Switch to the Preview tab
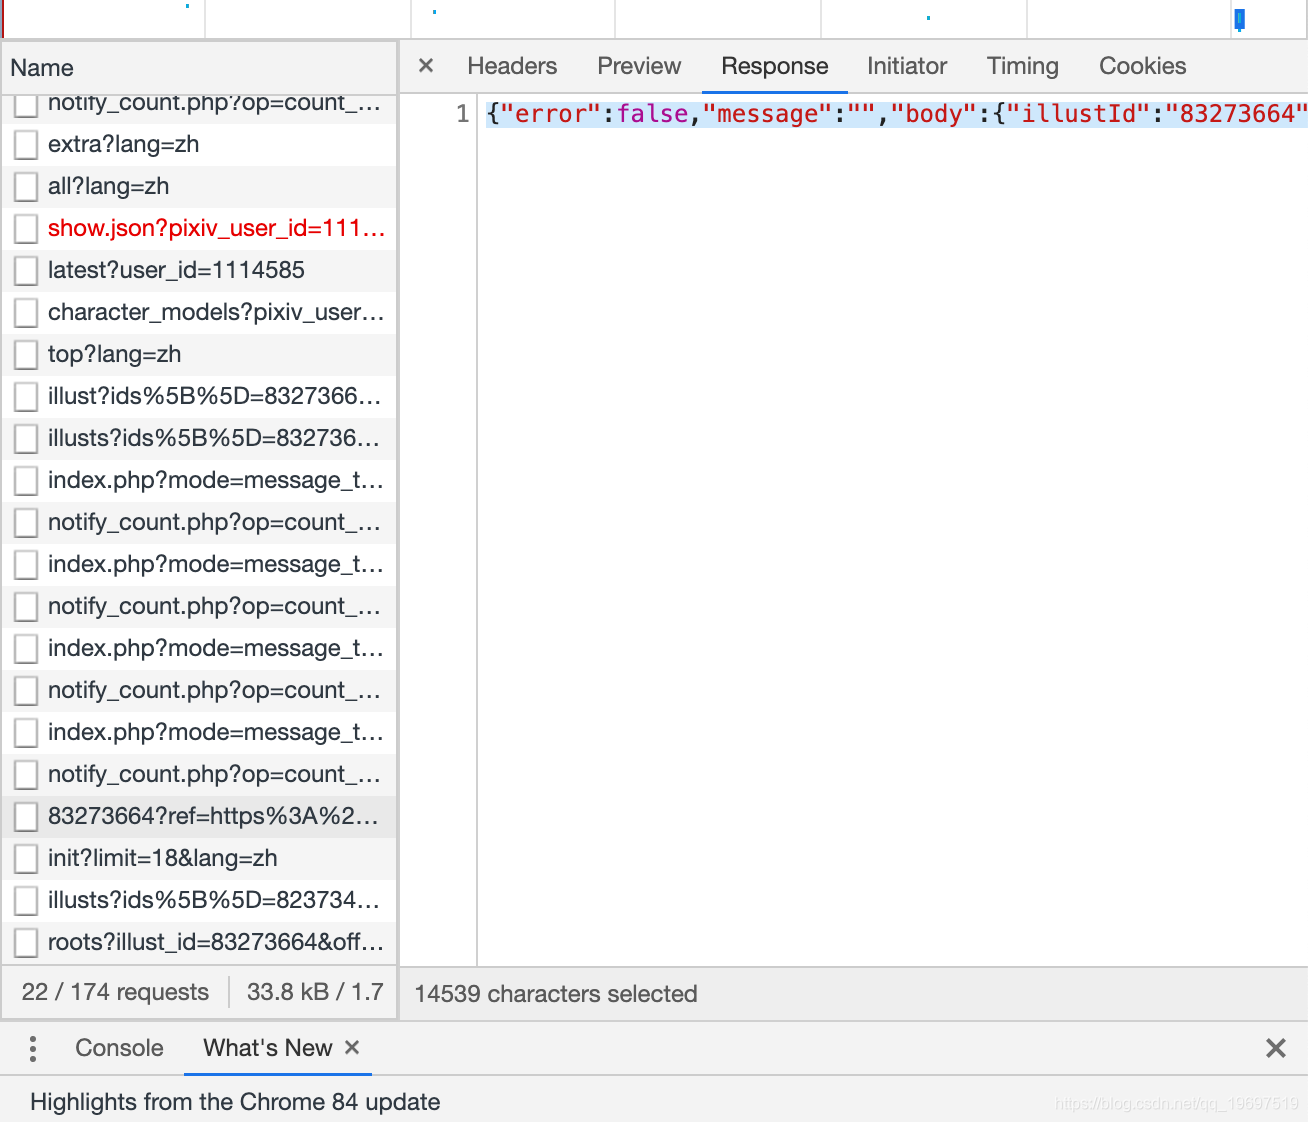This screenshot has height=1122, width=1308. coord(639,66)
